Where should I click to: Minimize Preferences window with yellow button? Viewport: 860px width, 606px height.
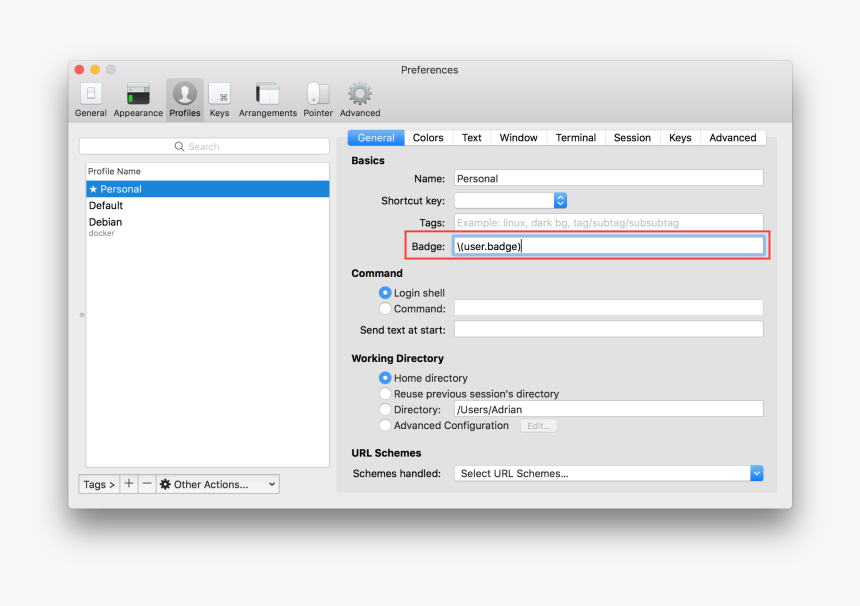point(95,70)
